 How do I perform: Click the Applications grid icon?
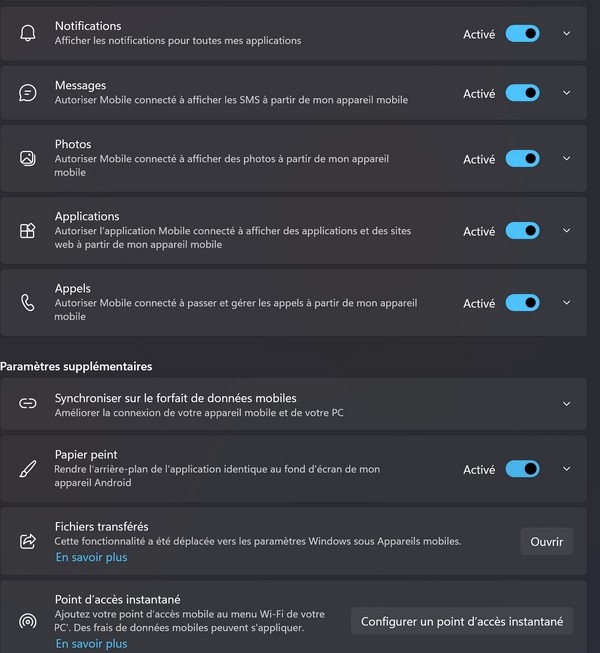pos(27,230)
